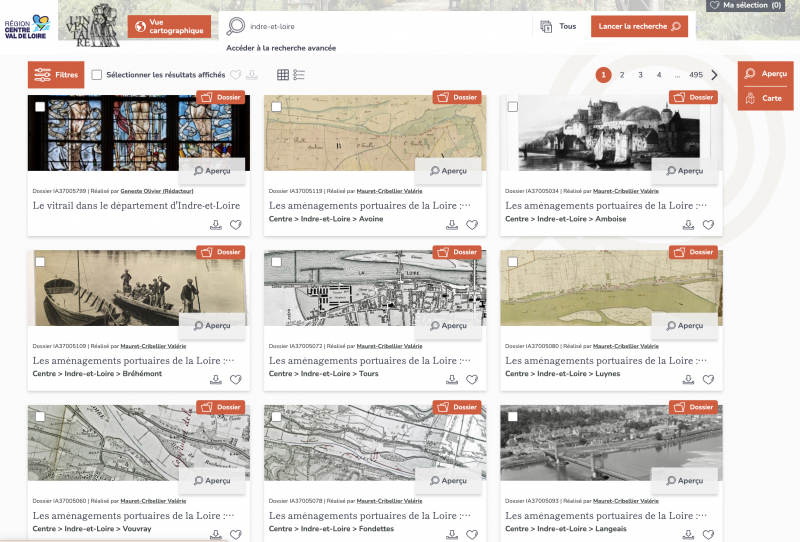This screenshot has height=542, width=800.
Task: Switch to the Carte side tab
Action: tap(765, 99)
